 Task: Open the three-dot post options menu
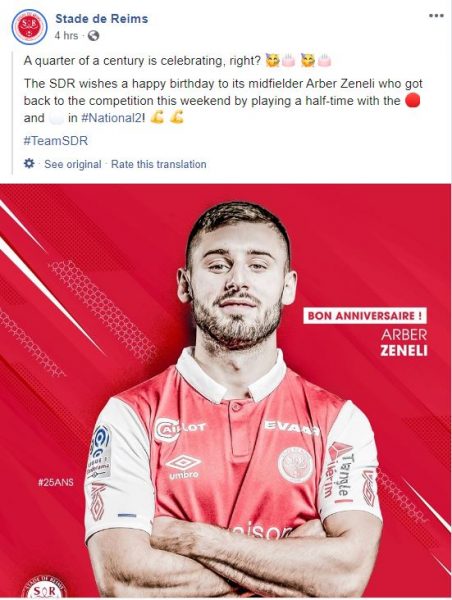(436, 16)
